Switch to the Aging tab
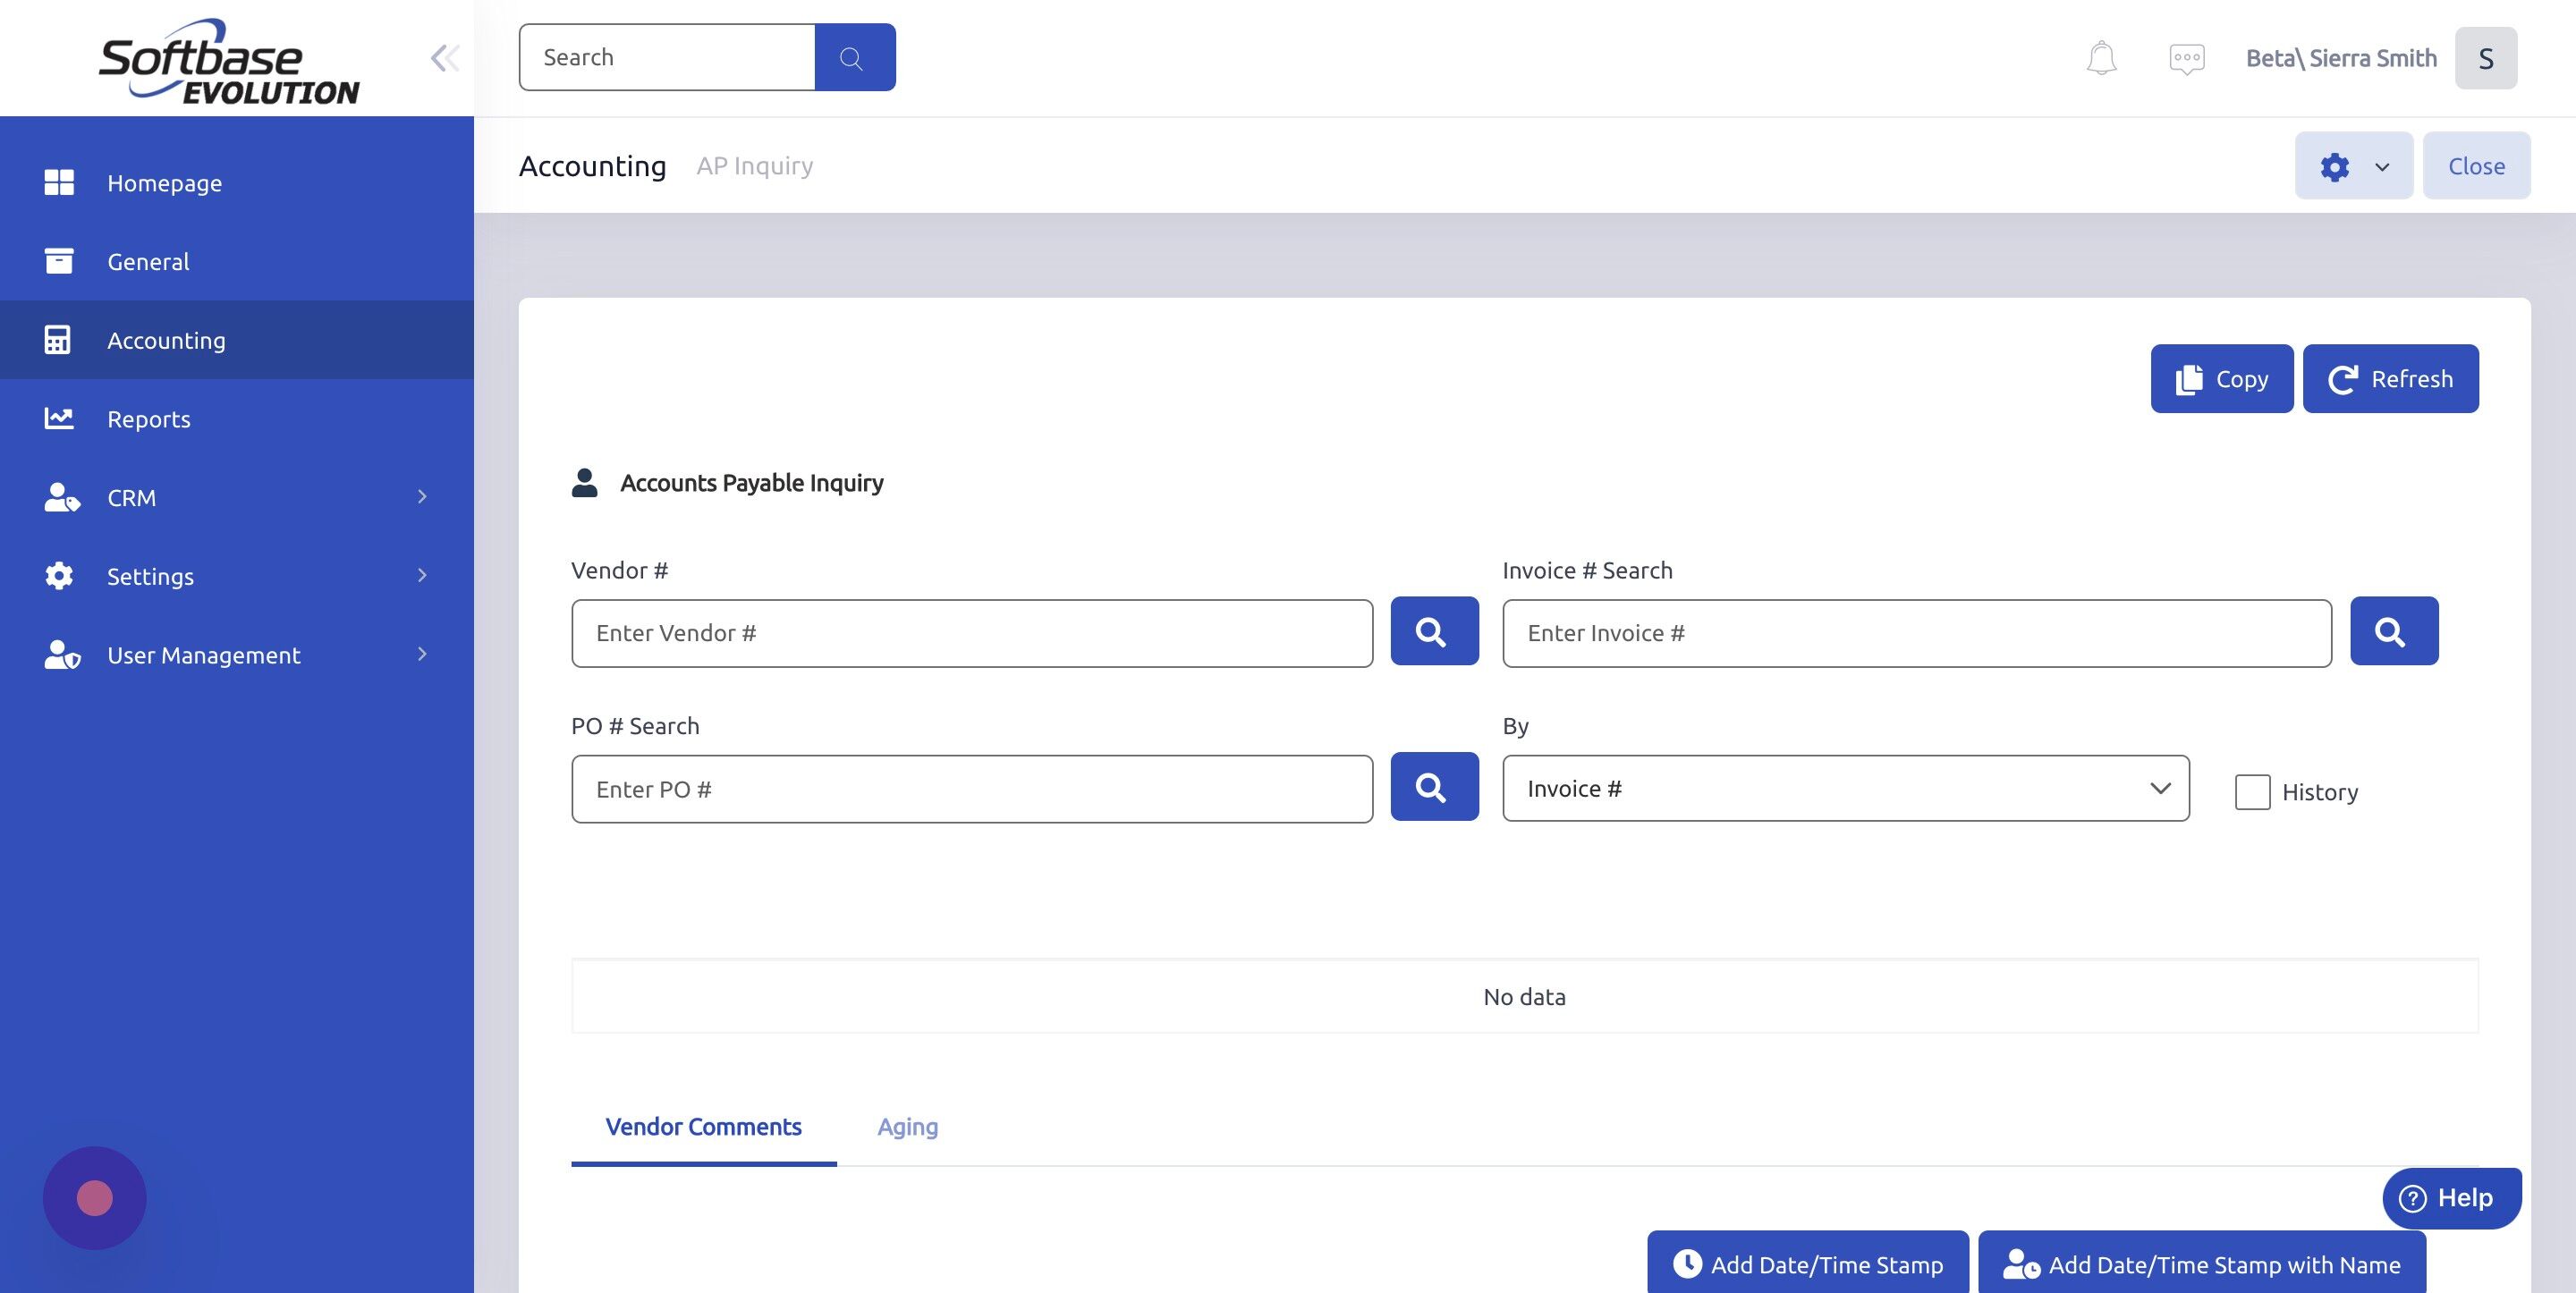The image size is (2576, 1293). coord(906,1126)
